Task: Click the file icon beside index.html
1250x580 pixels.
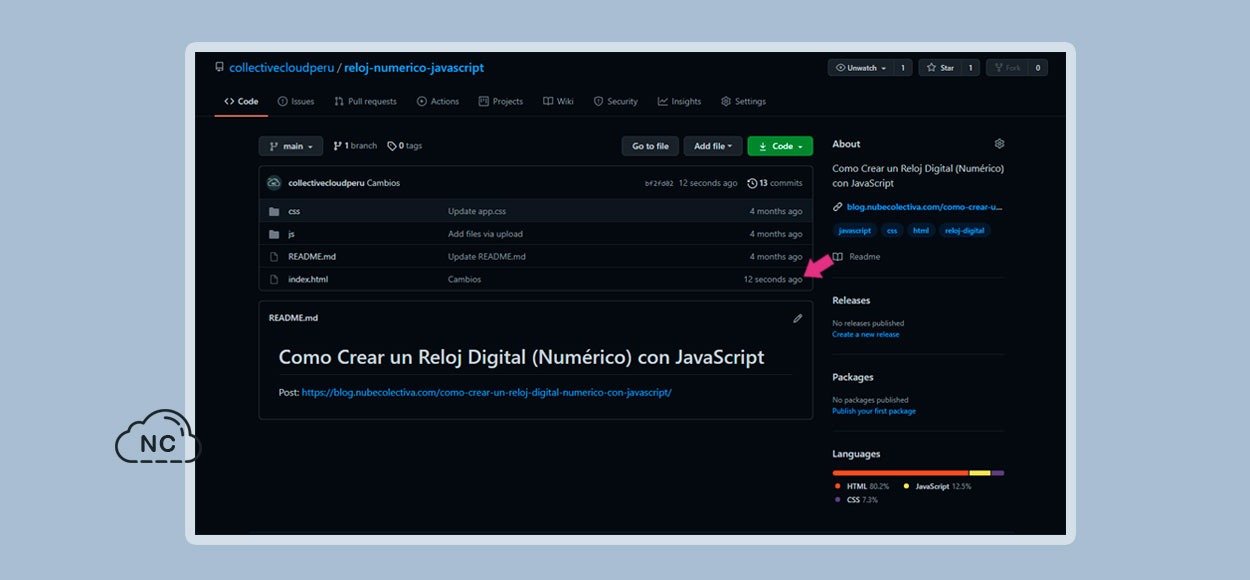Action: coord(274,279)
